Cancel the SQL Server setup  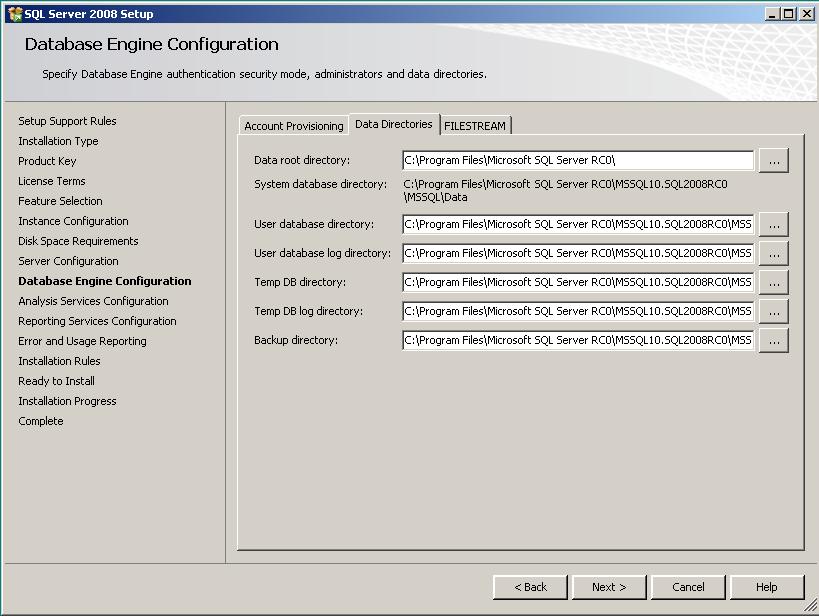coord(688,587)
